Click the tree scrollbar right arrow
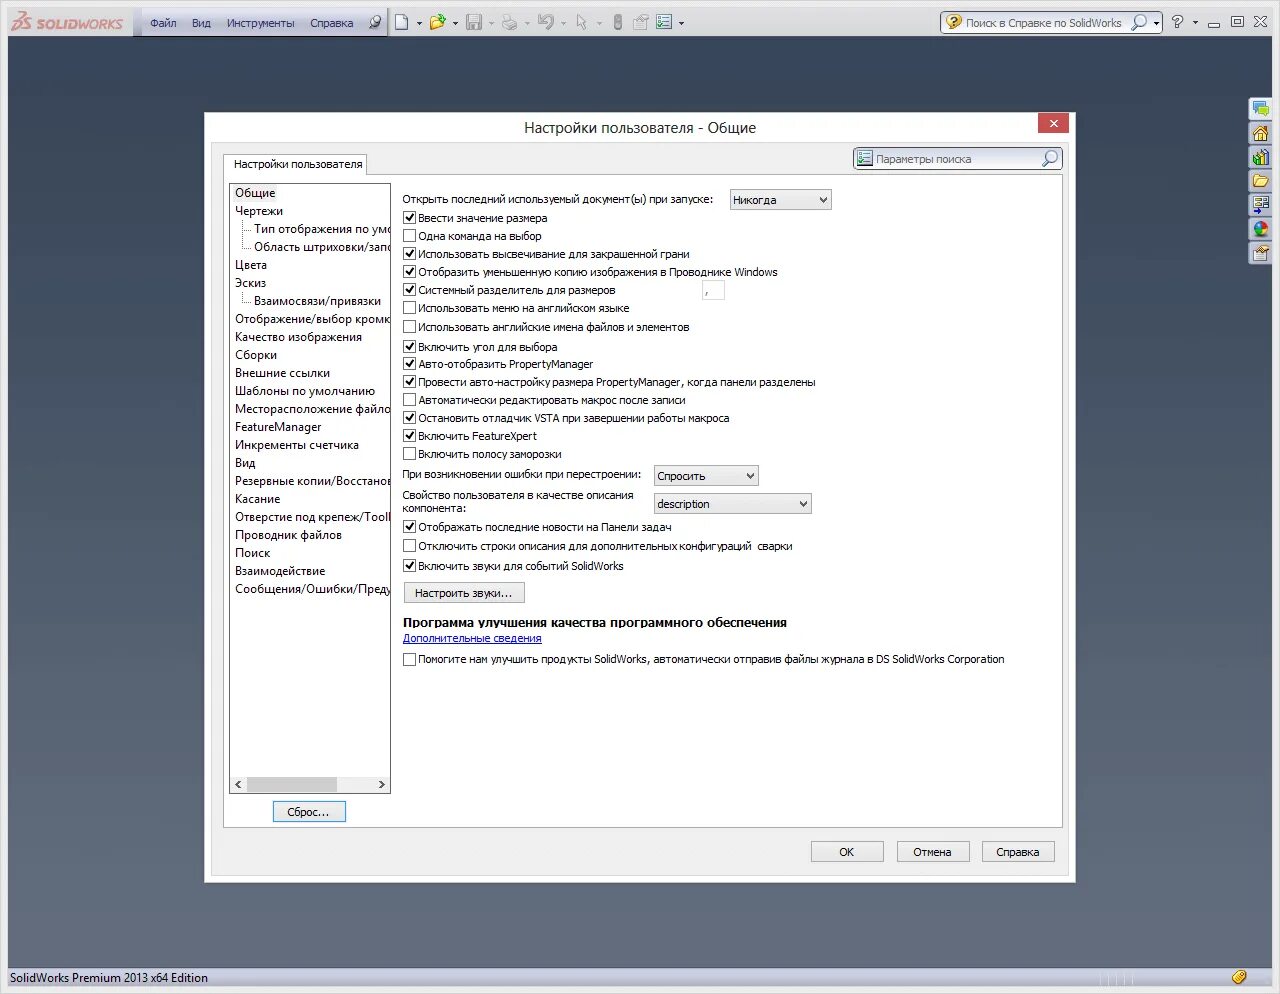Screen dimensions: 1280x994 381,785
